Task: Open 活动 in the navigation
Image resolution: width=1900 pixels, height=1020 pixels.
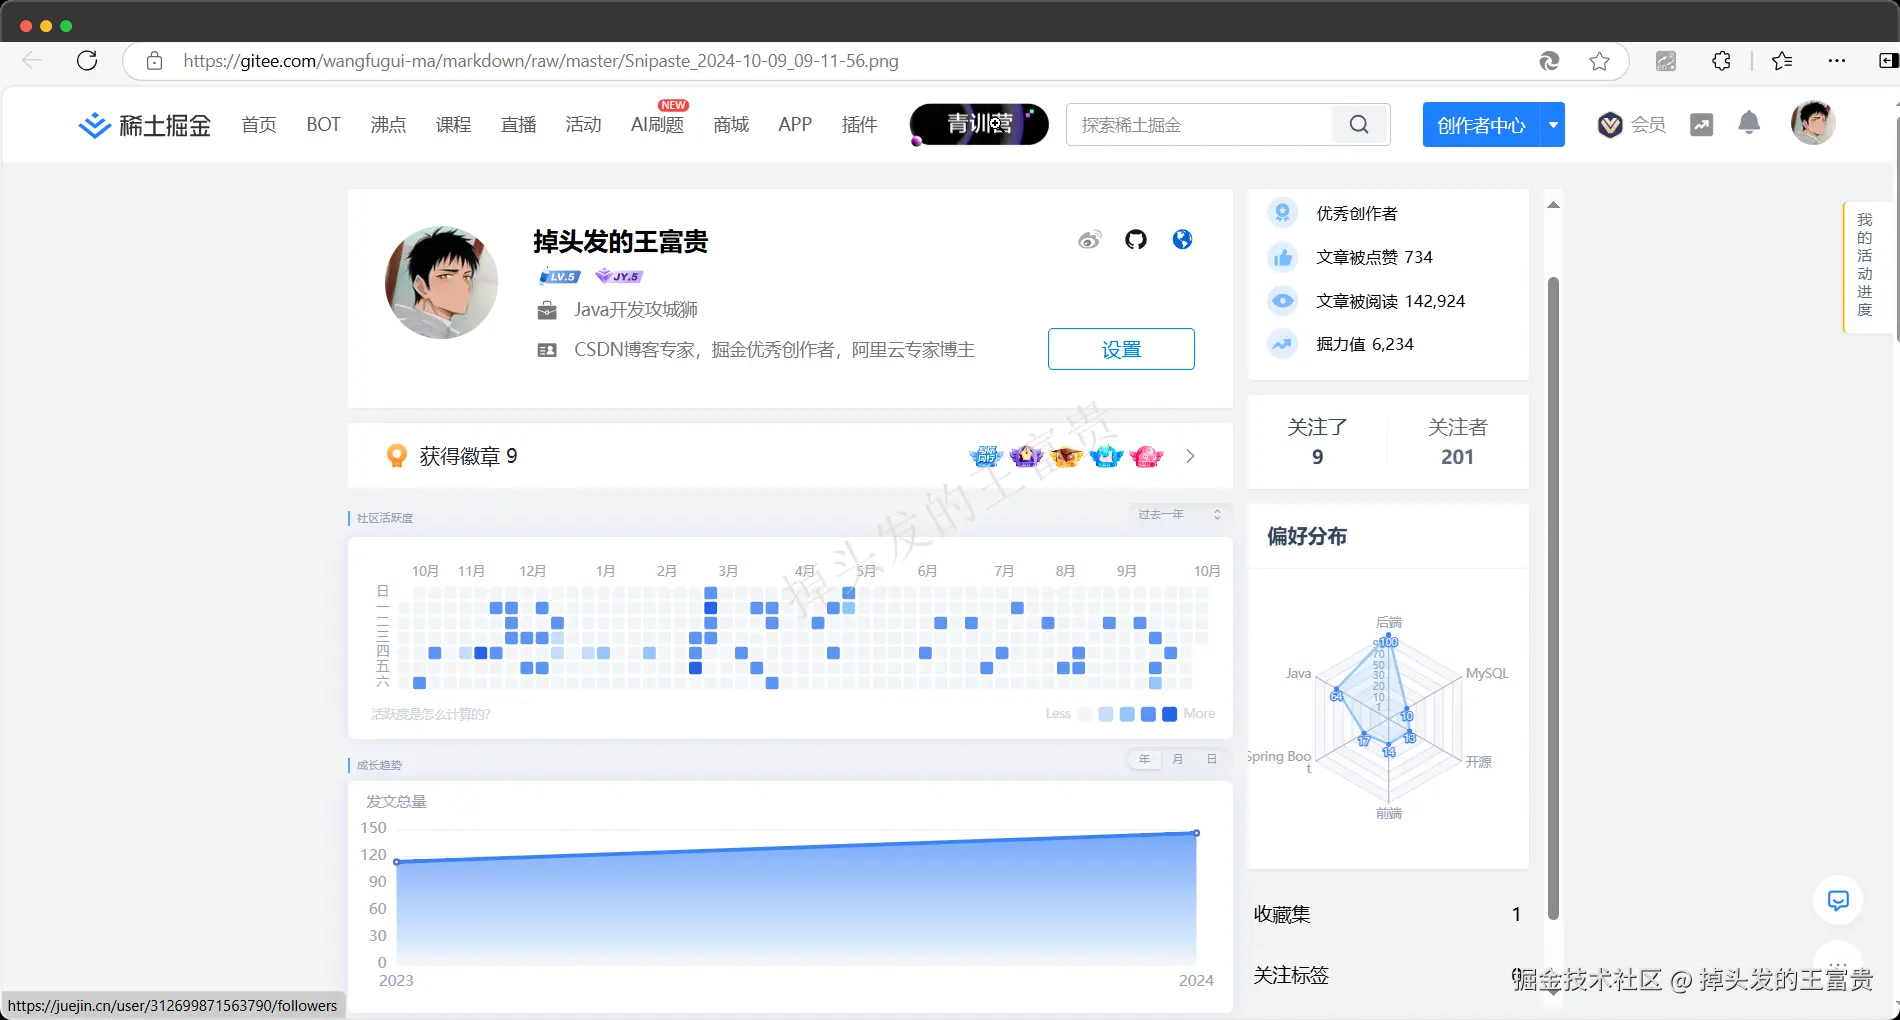Action: pos(583,125)
